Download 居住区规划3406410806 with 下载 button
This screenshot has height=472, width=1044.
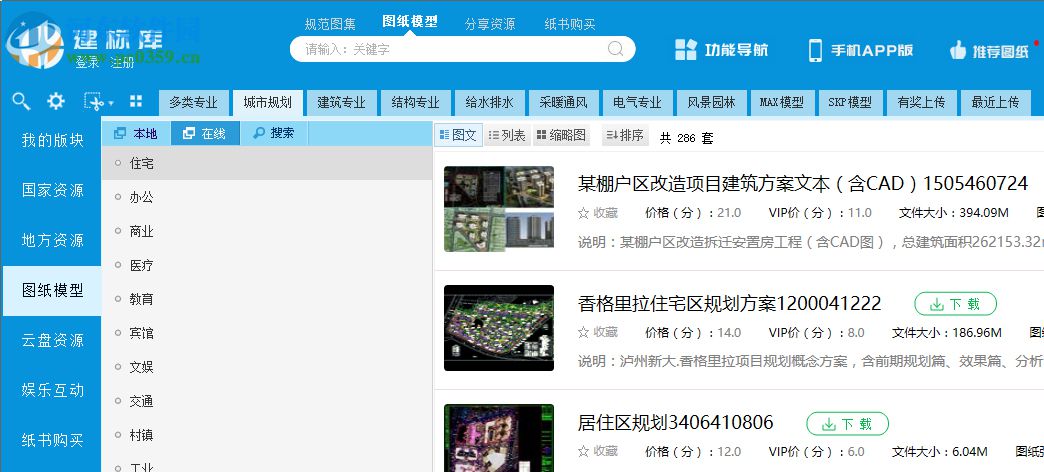tap(848, 423)
